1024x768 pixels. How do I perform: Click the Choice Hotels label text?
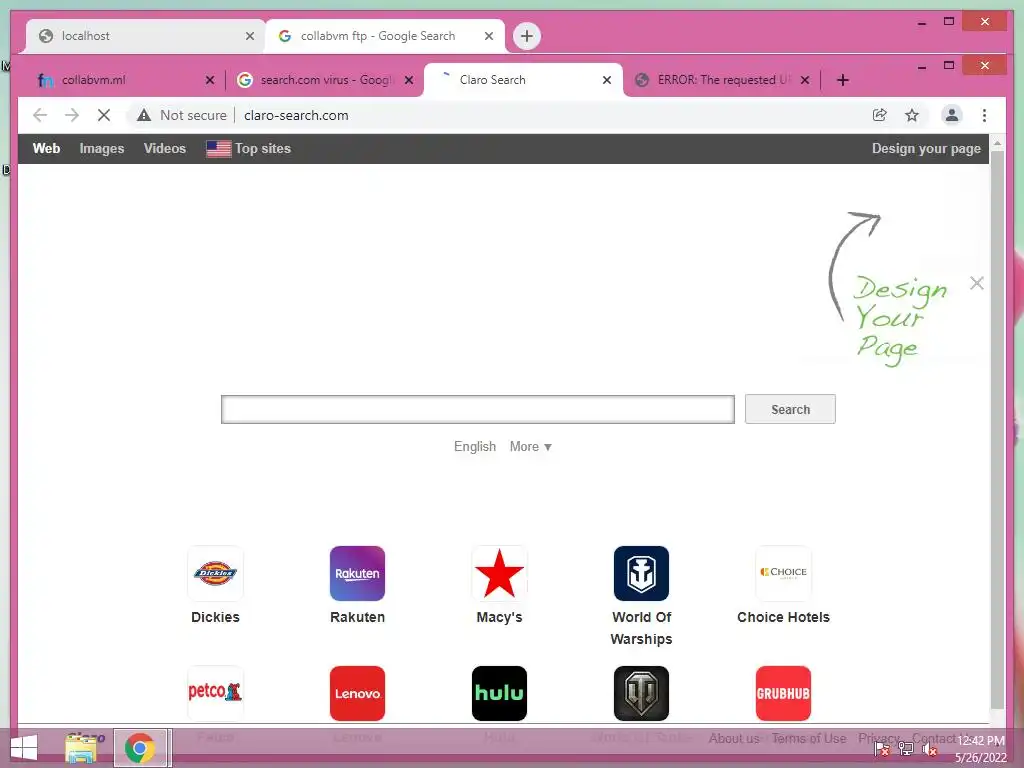click(x=783, y=617)
